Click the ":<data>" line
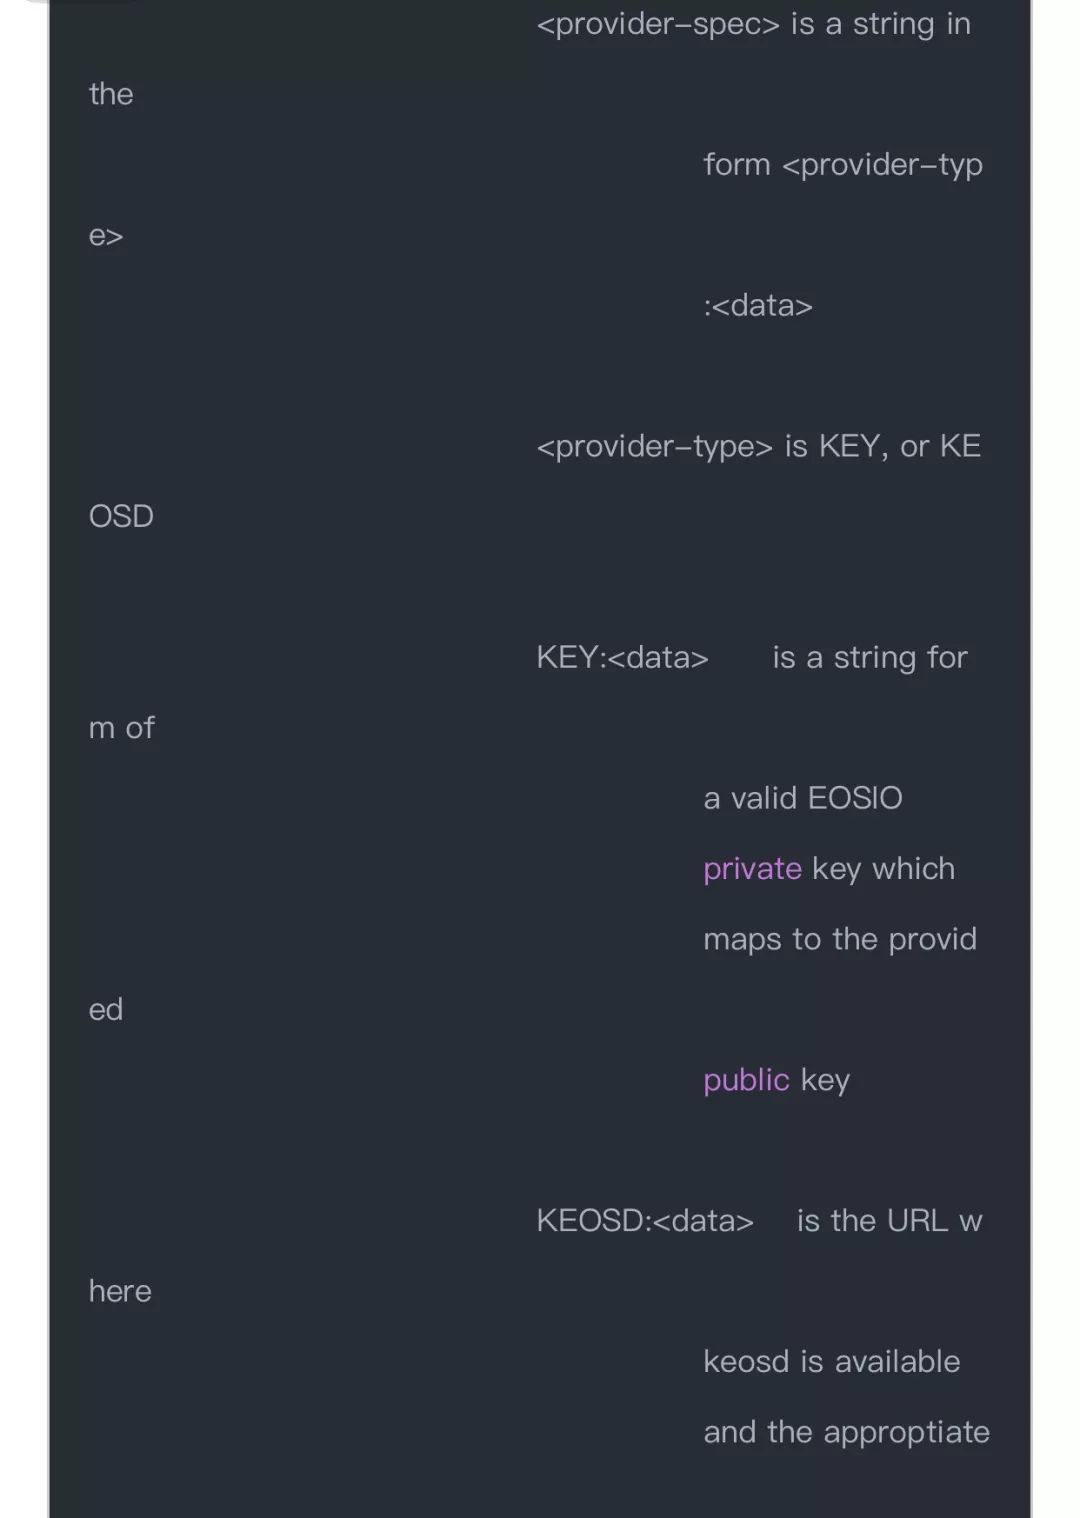Screen dimensions: 1080x1518 click(x=758, y=306)
